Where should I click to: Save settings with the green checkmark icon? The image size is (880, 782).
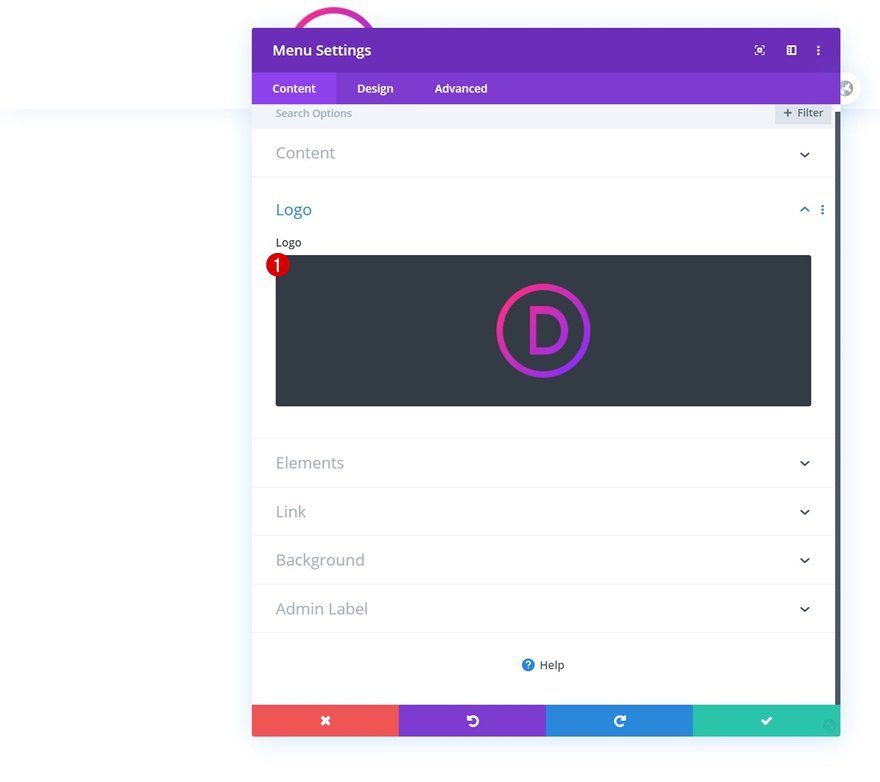tap(766, 720)
